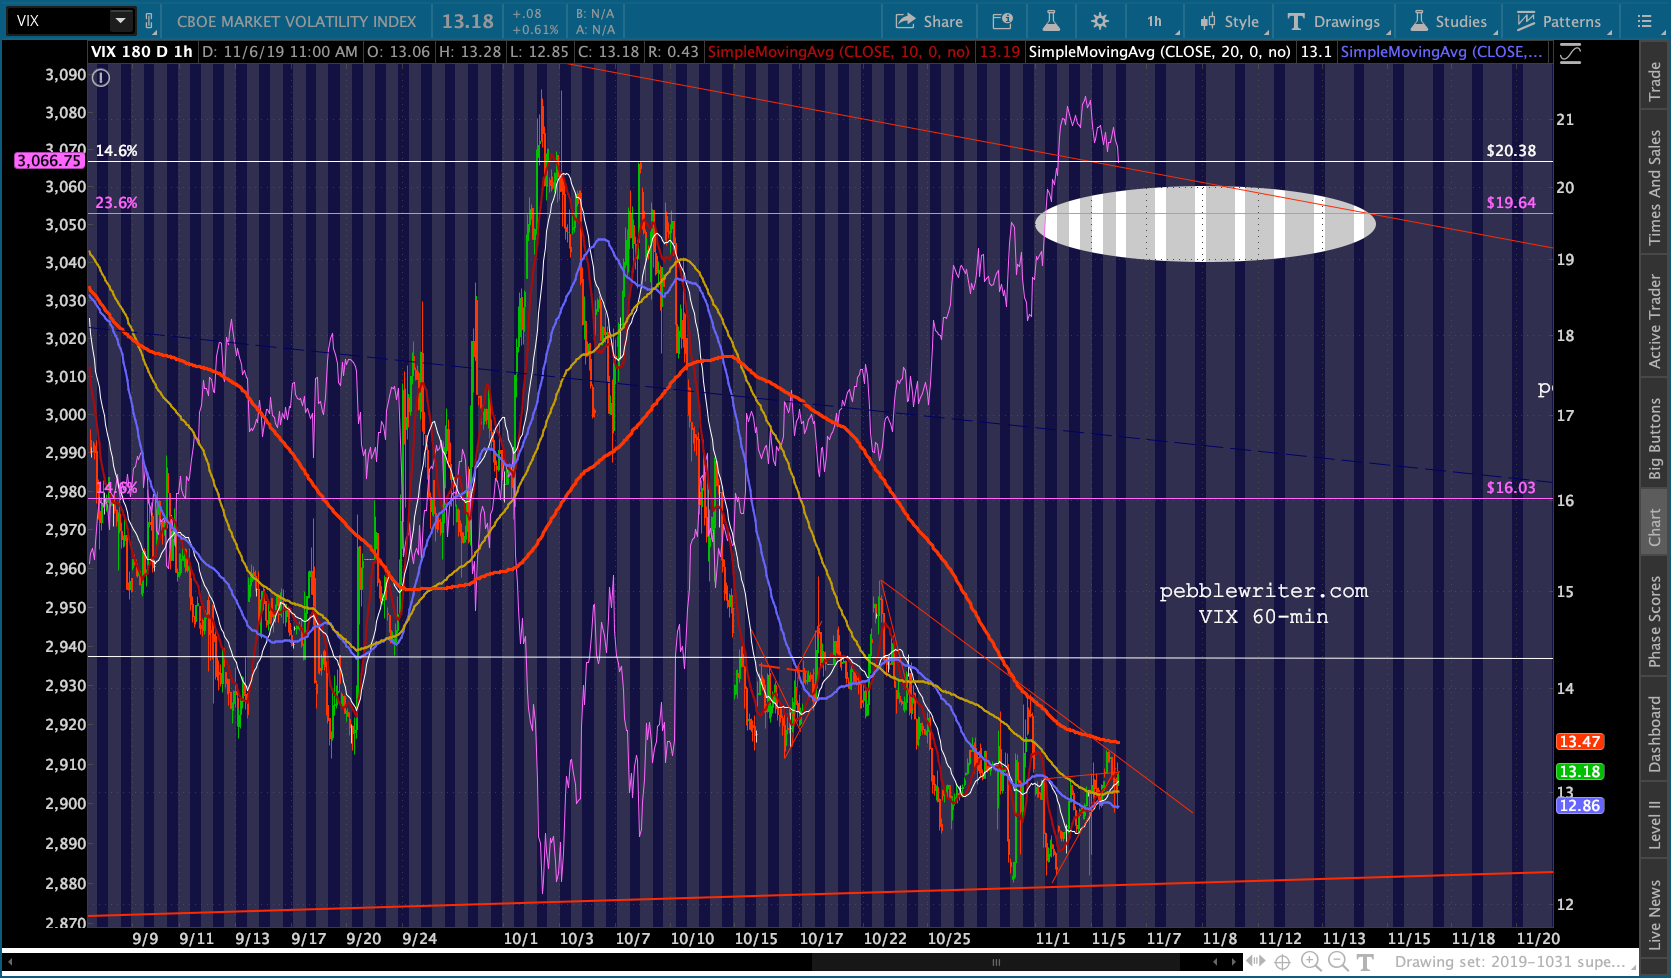Click the Share button
Screen dimensions: 1671x978
click(929, 21)
